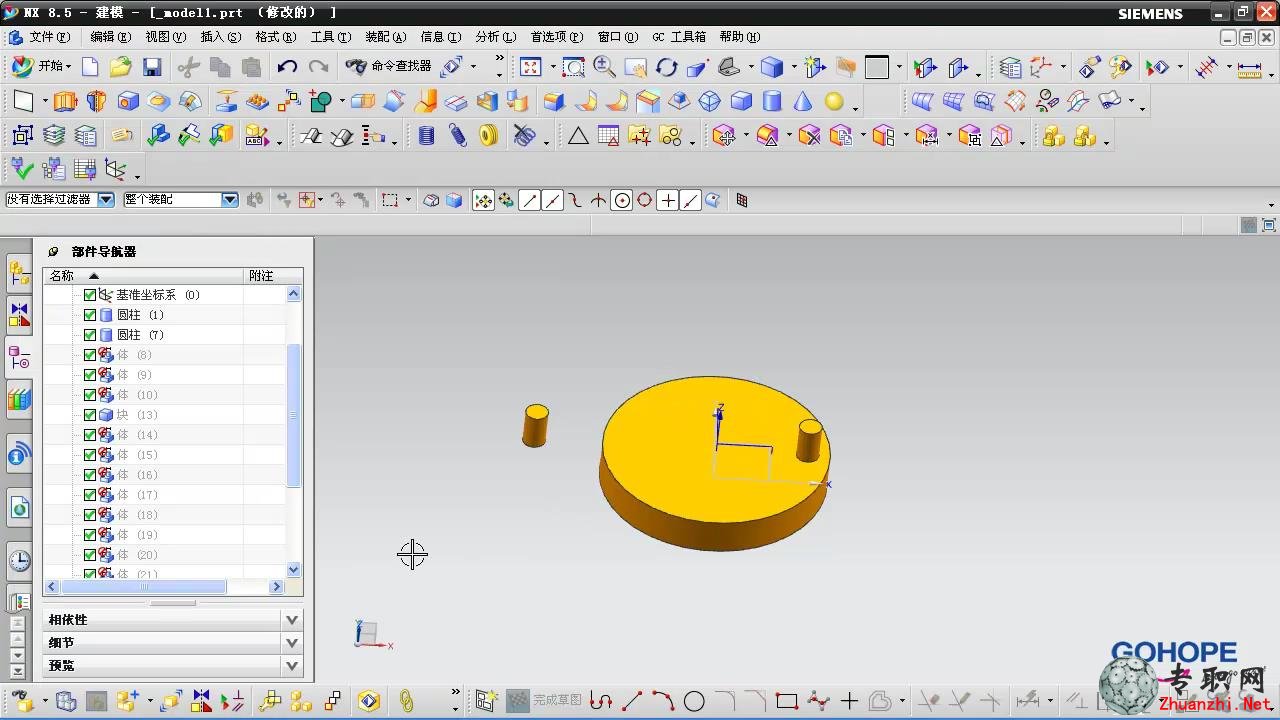The width and height of the screenshot is (1280, 720).
Task: Click the Delete Face synchronous icon
Action: point(810,135)
